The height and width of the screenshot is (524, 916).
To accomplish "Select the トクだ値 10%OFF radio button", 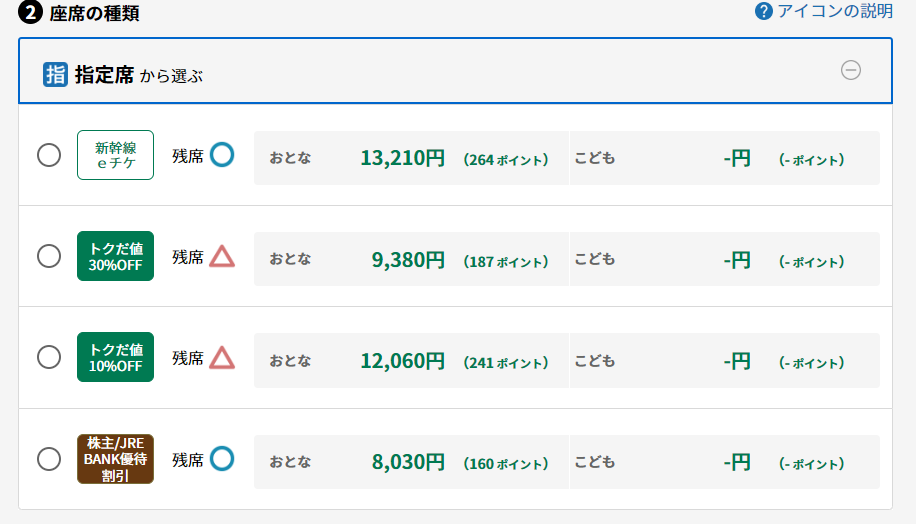I will (49, 358).
